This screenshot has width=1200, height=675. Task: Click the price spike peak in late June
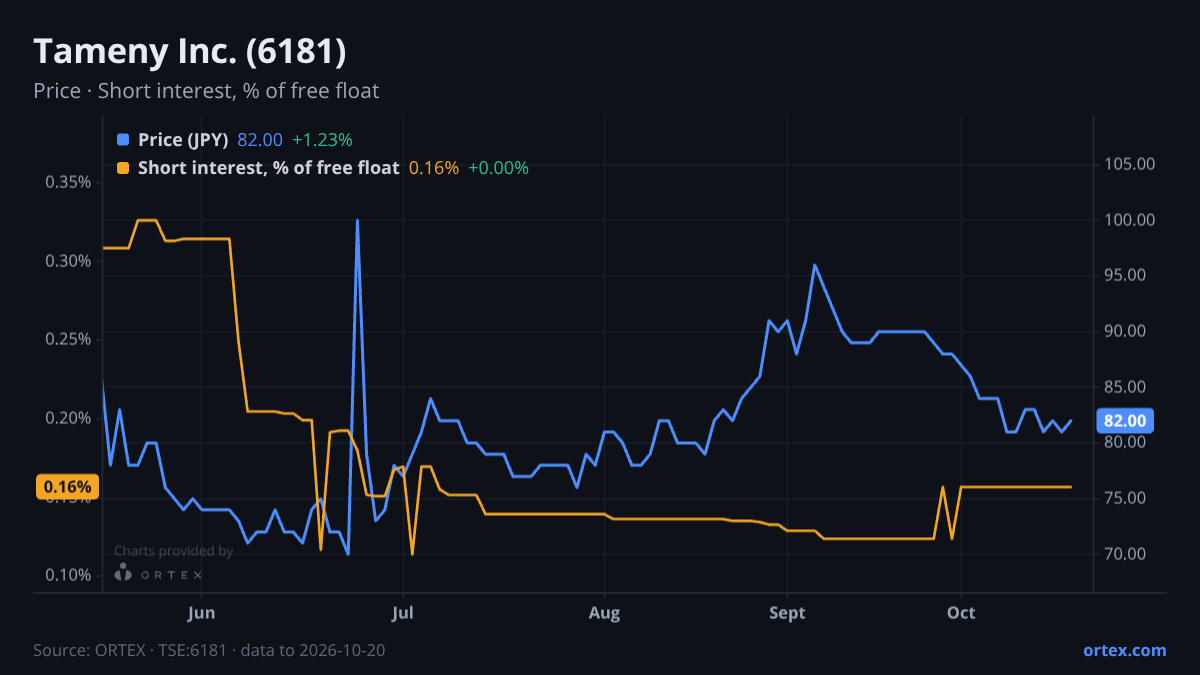357,221
